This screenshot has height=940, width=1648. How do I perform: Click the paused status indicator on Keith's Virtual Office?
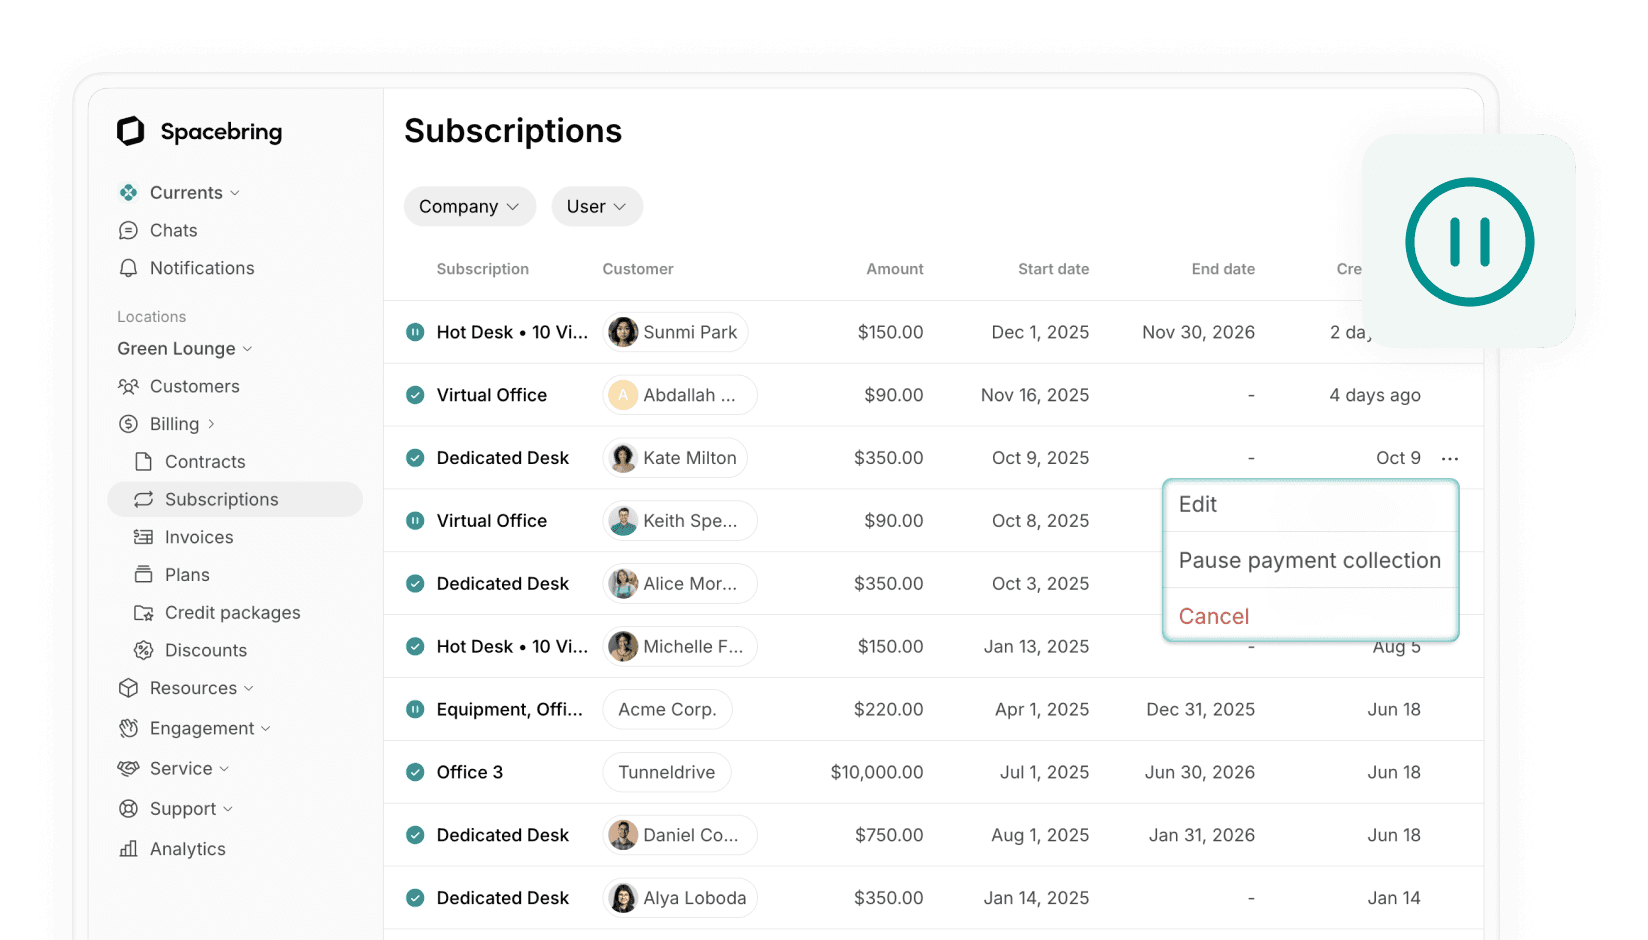pyautogui.click(x=415, y=521)
